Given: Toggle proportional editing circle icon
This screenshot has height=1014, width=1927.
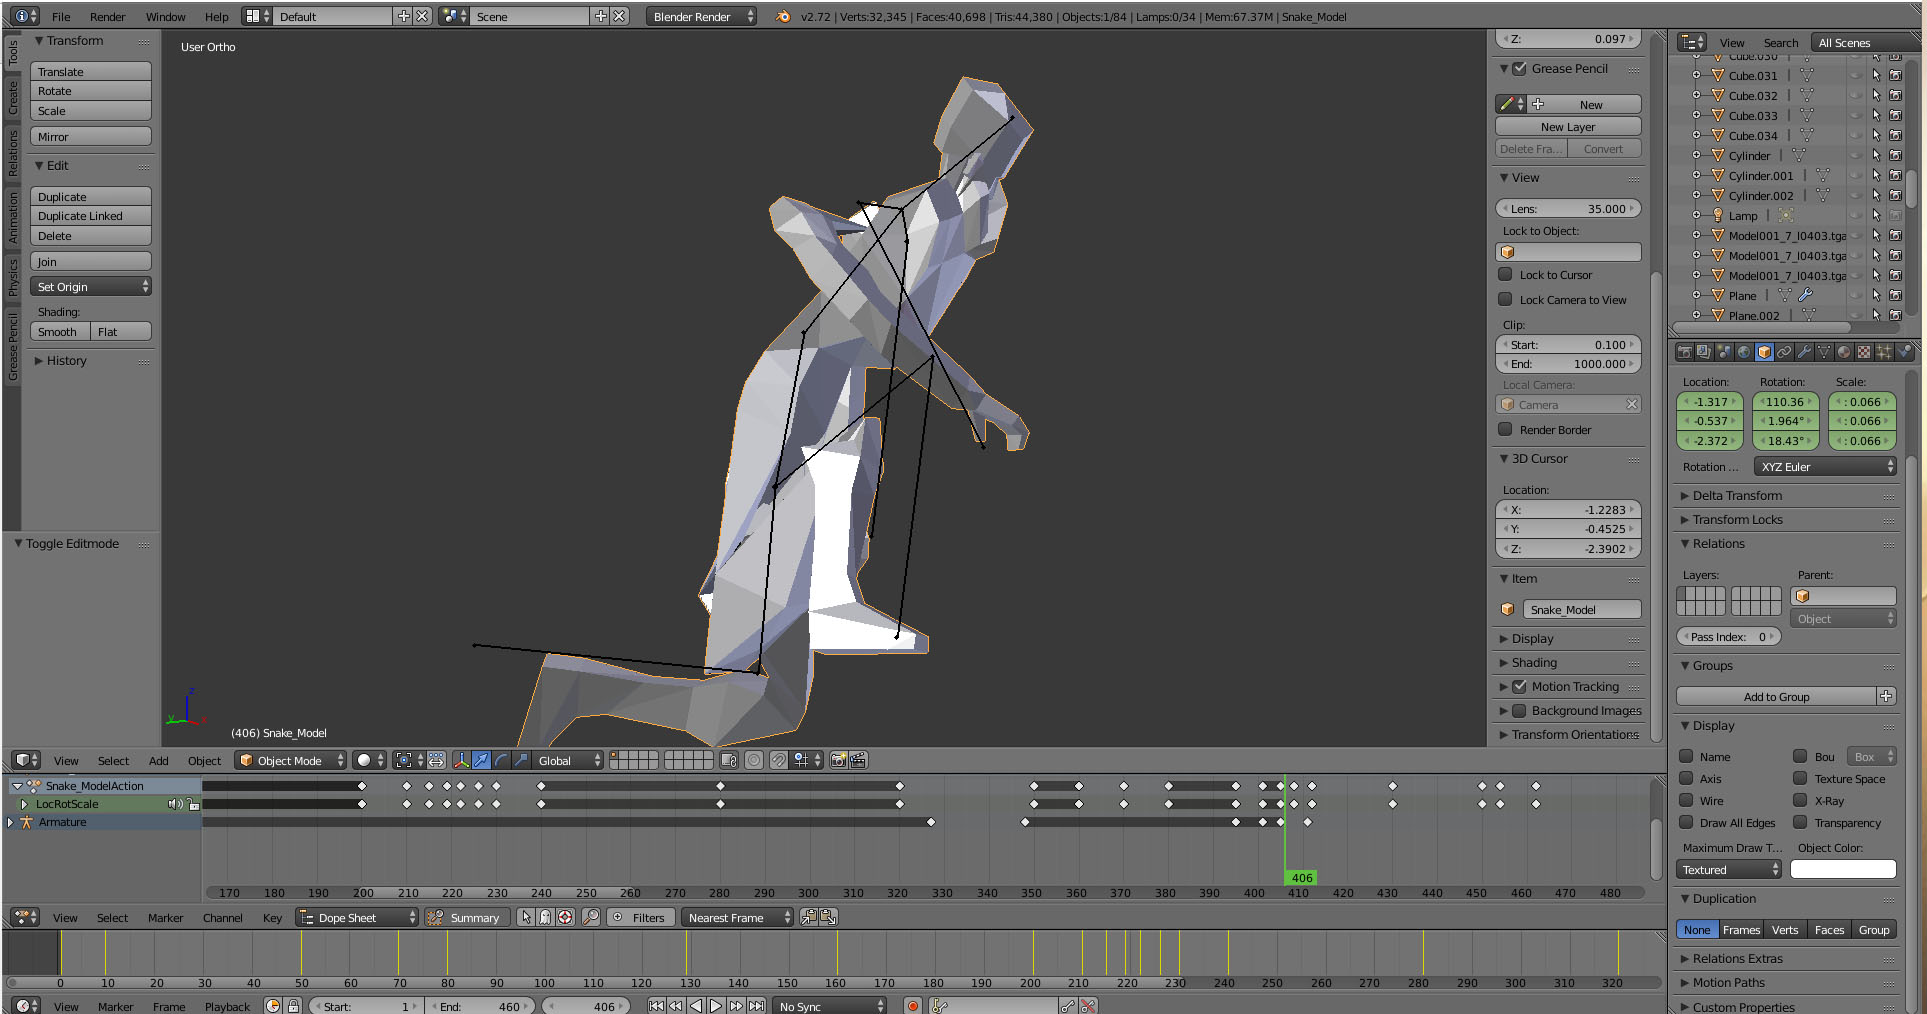Looking at the screenshot, I should pyautogui.click(x=754, y=760).
